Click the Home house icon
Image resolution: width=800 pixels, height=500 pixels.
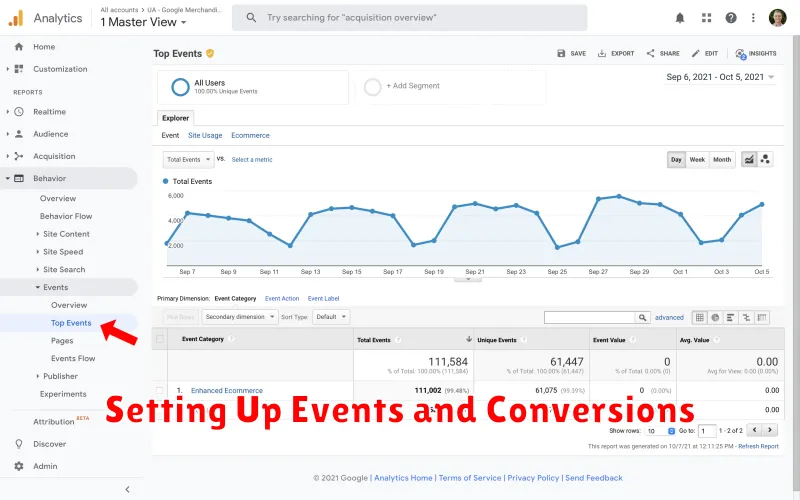click(x=19, y=46)
